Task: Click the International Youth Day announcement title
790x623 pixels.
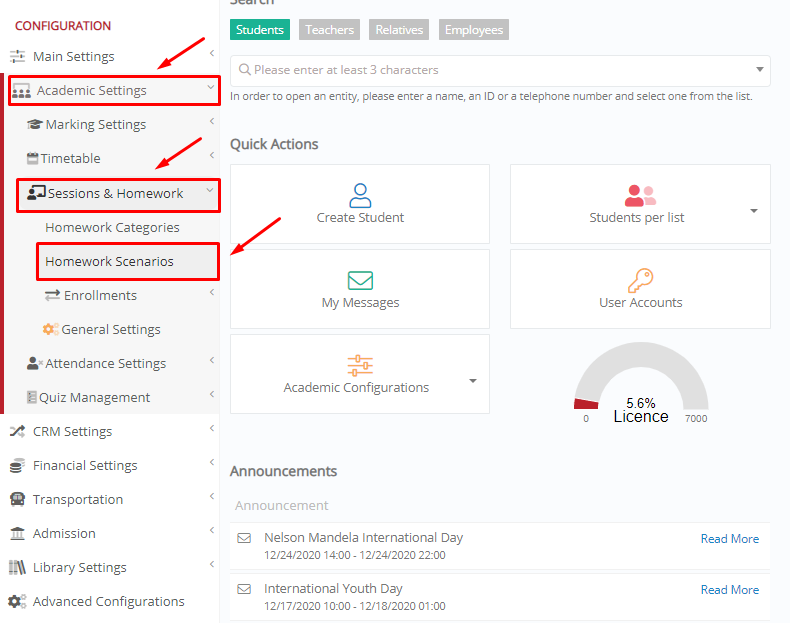Action: point(333,588)
